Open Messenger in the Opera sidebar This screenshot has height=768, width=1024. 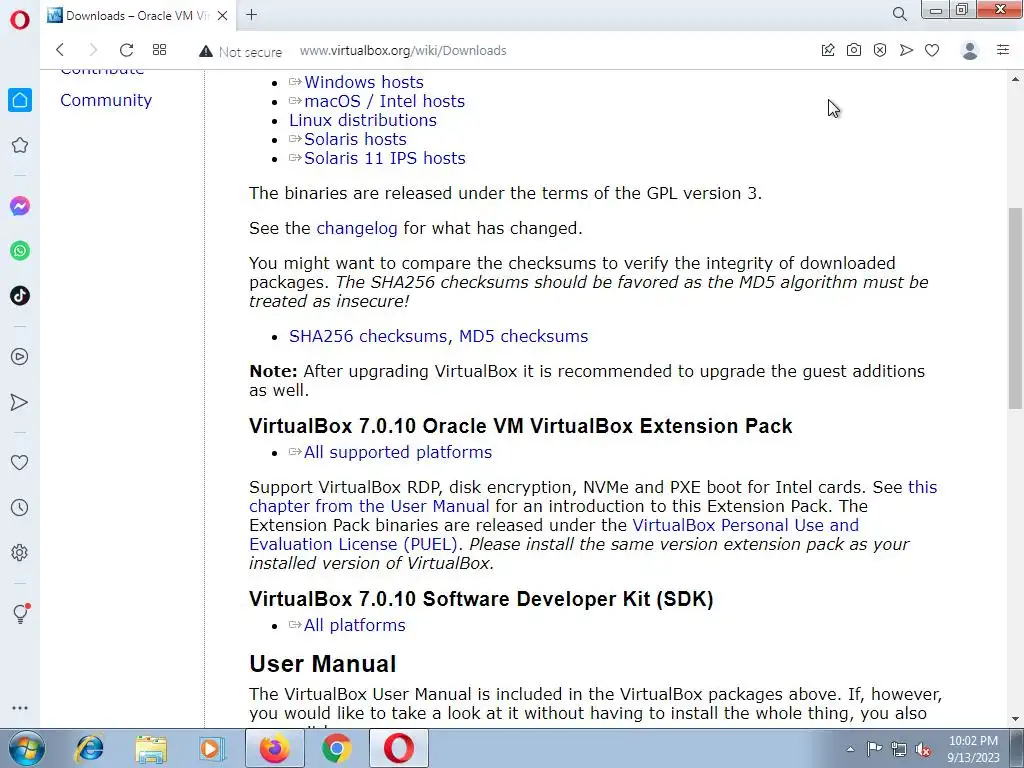click(20, 206)
